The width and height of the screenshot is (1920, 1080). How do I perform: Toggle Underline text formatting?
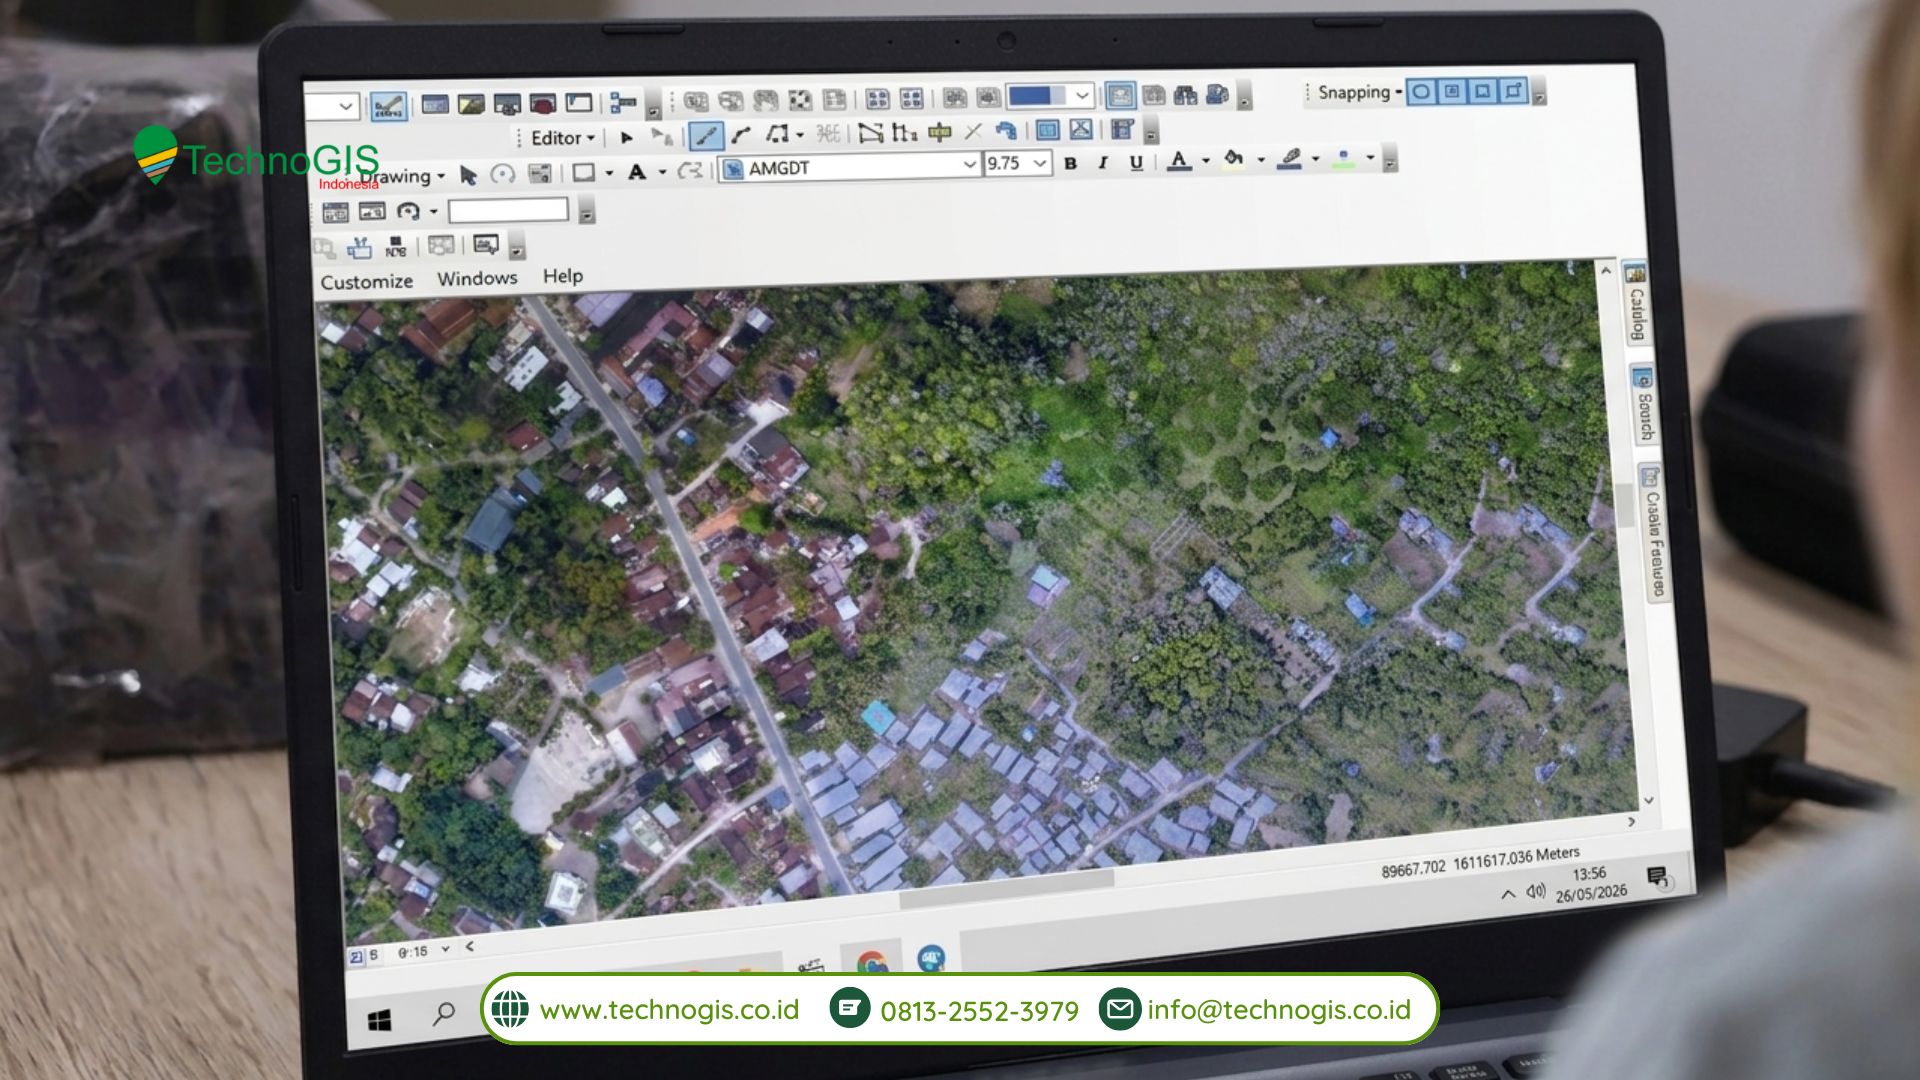tap(1136, 162)
